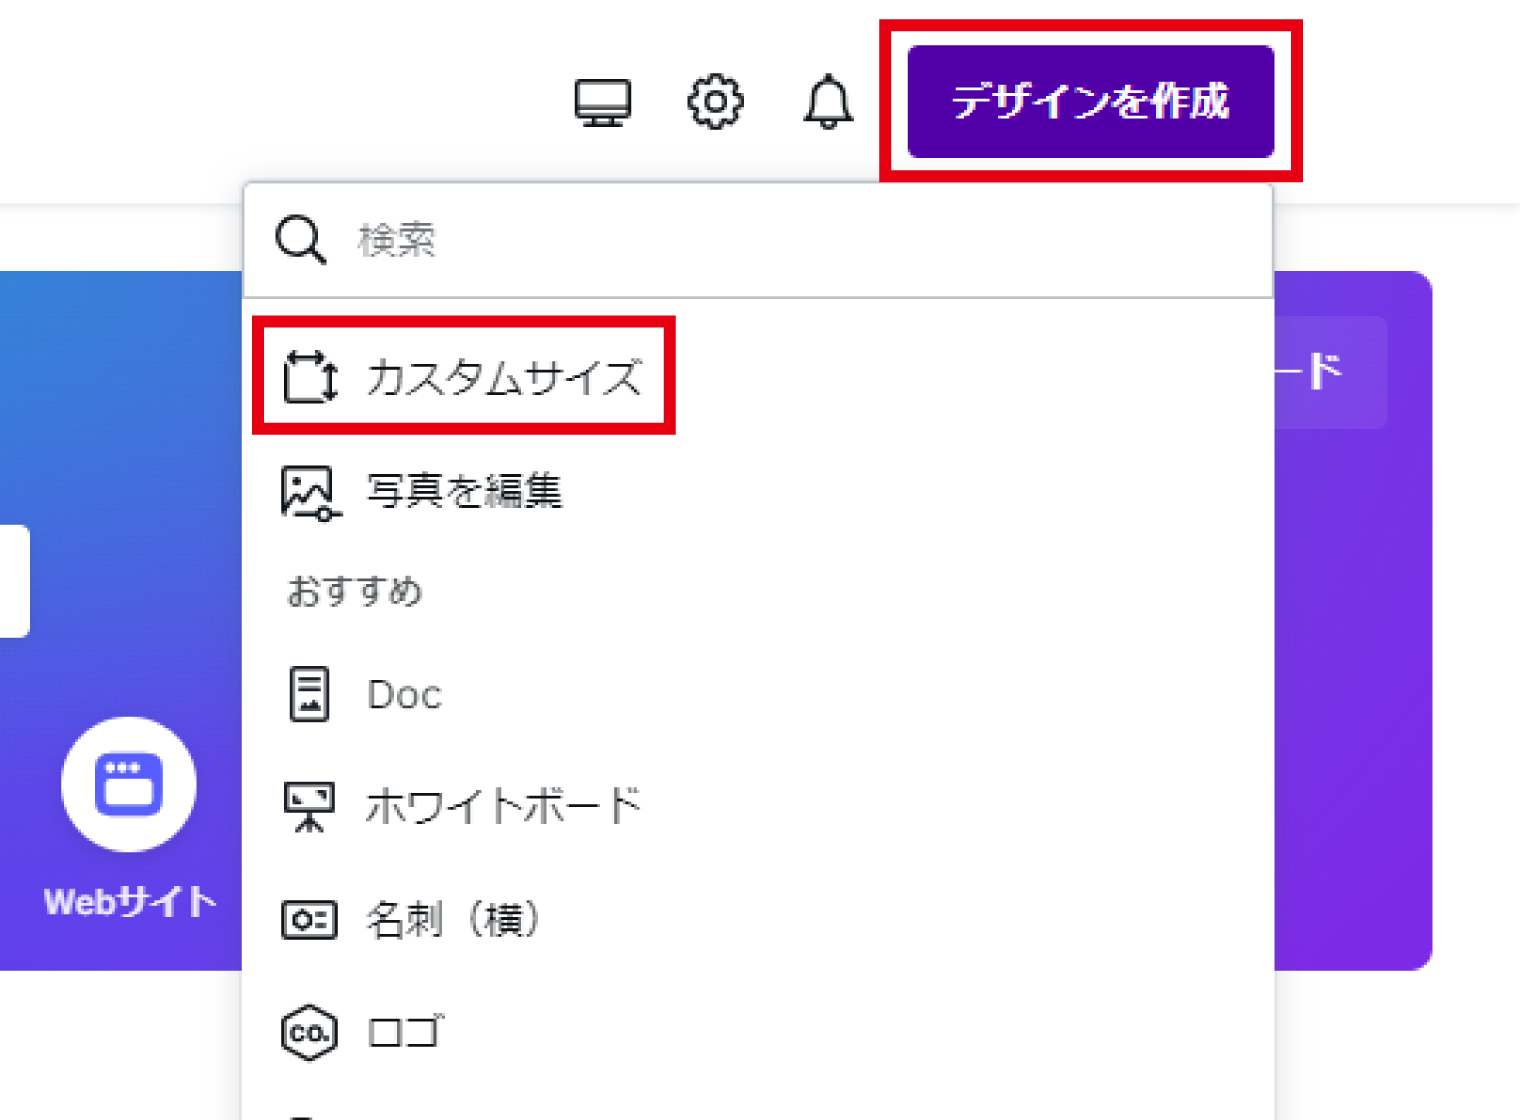Choose the ホワイトボード text option
This screenshot has height=1120, width=1520.
(503, 806)
